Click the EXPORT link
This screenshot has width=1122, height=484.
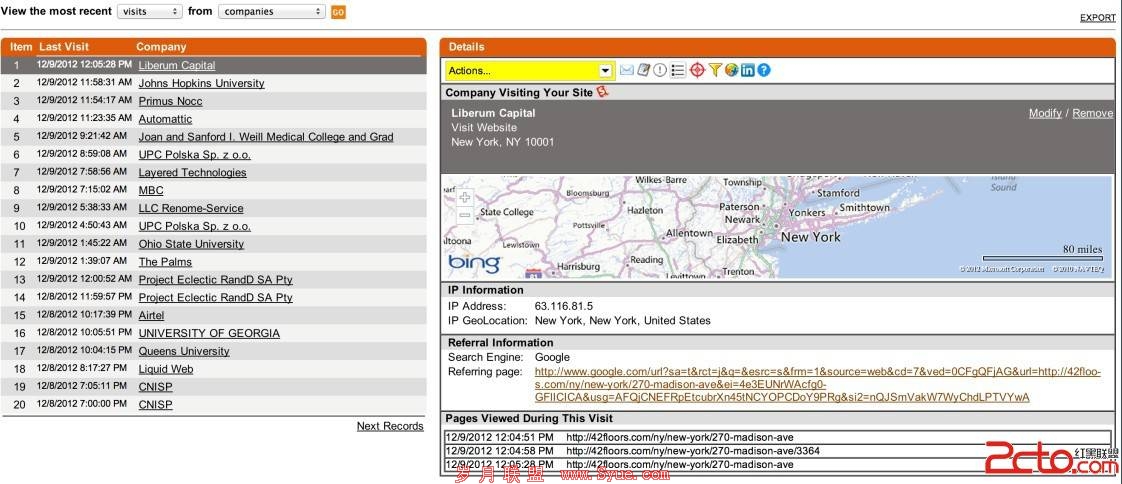click(1097, 18)
